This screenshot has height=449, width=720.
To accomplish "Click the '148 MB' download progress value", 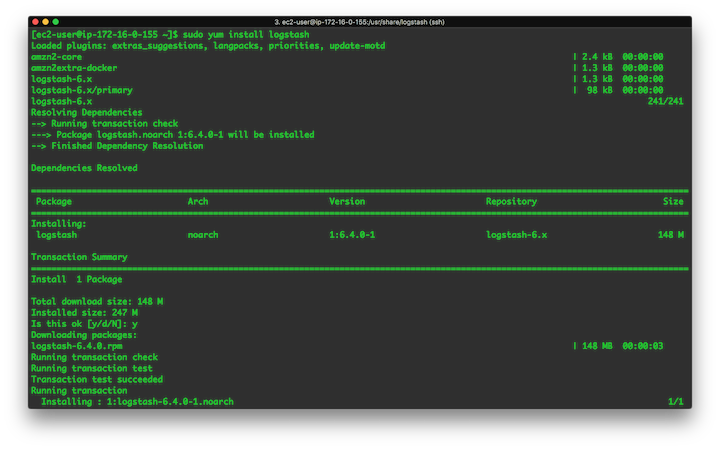I will tap(597, 346).
